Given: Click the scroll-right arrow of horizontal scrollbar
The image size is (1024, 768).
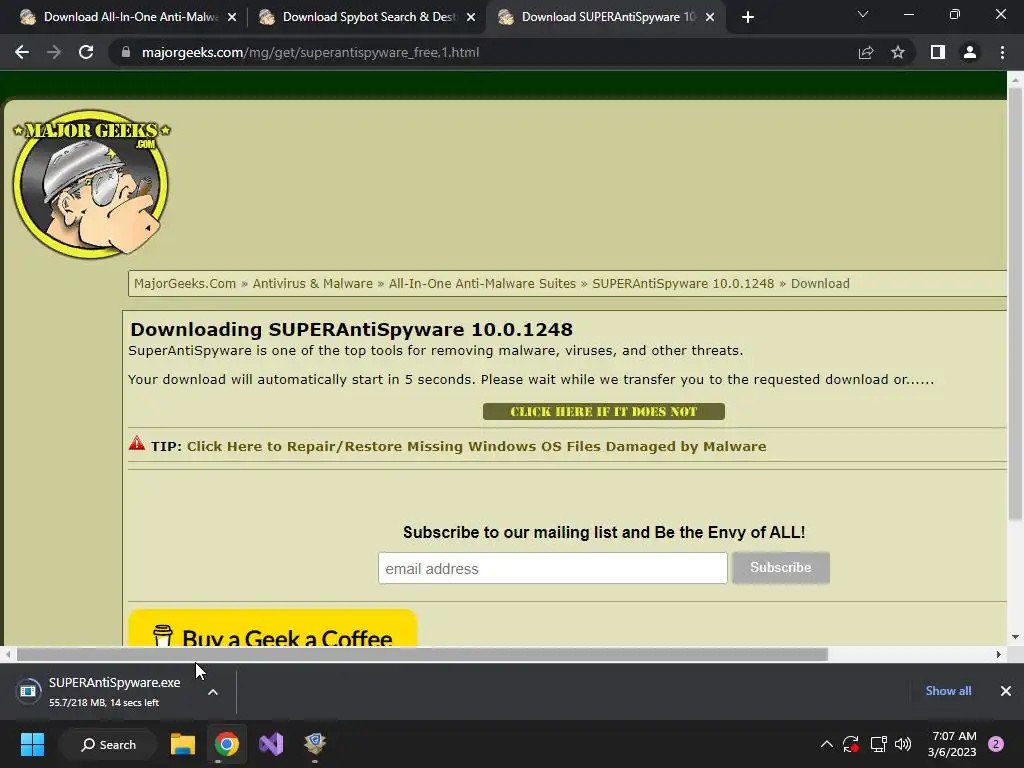Looking at the screenshot, I should point(999,654).
